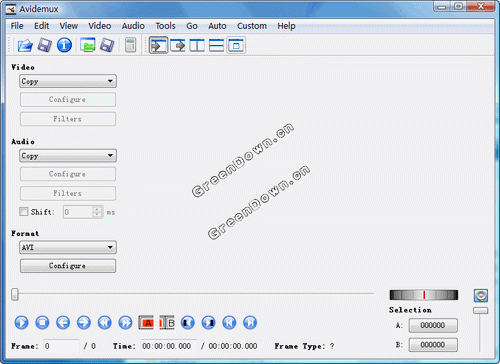This screenshot has height=364, width=500.
Task: Select output display mode toolbar icon
Action: (178, 45)
